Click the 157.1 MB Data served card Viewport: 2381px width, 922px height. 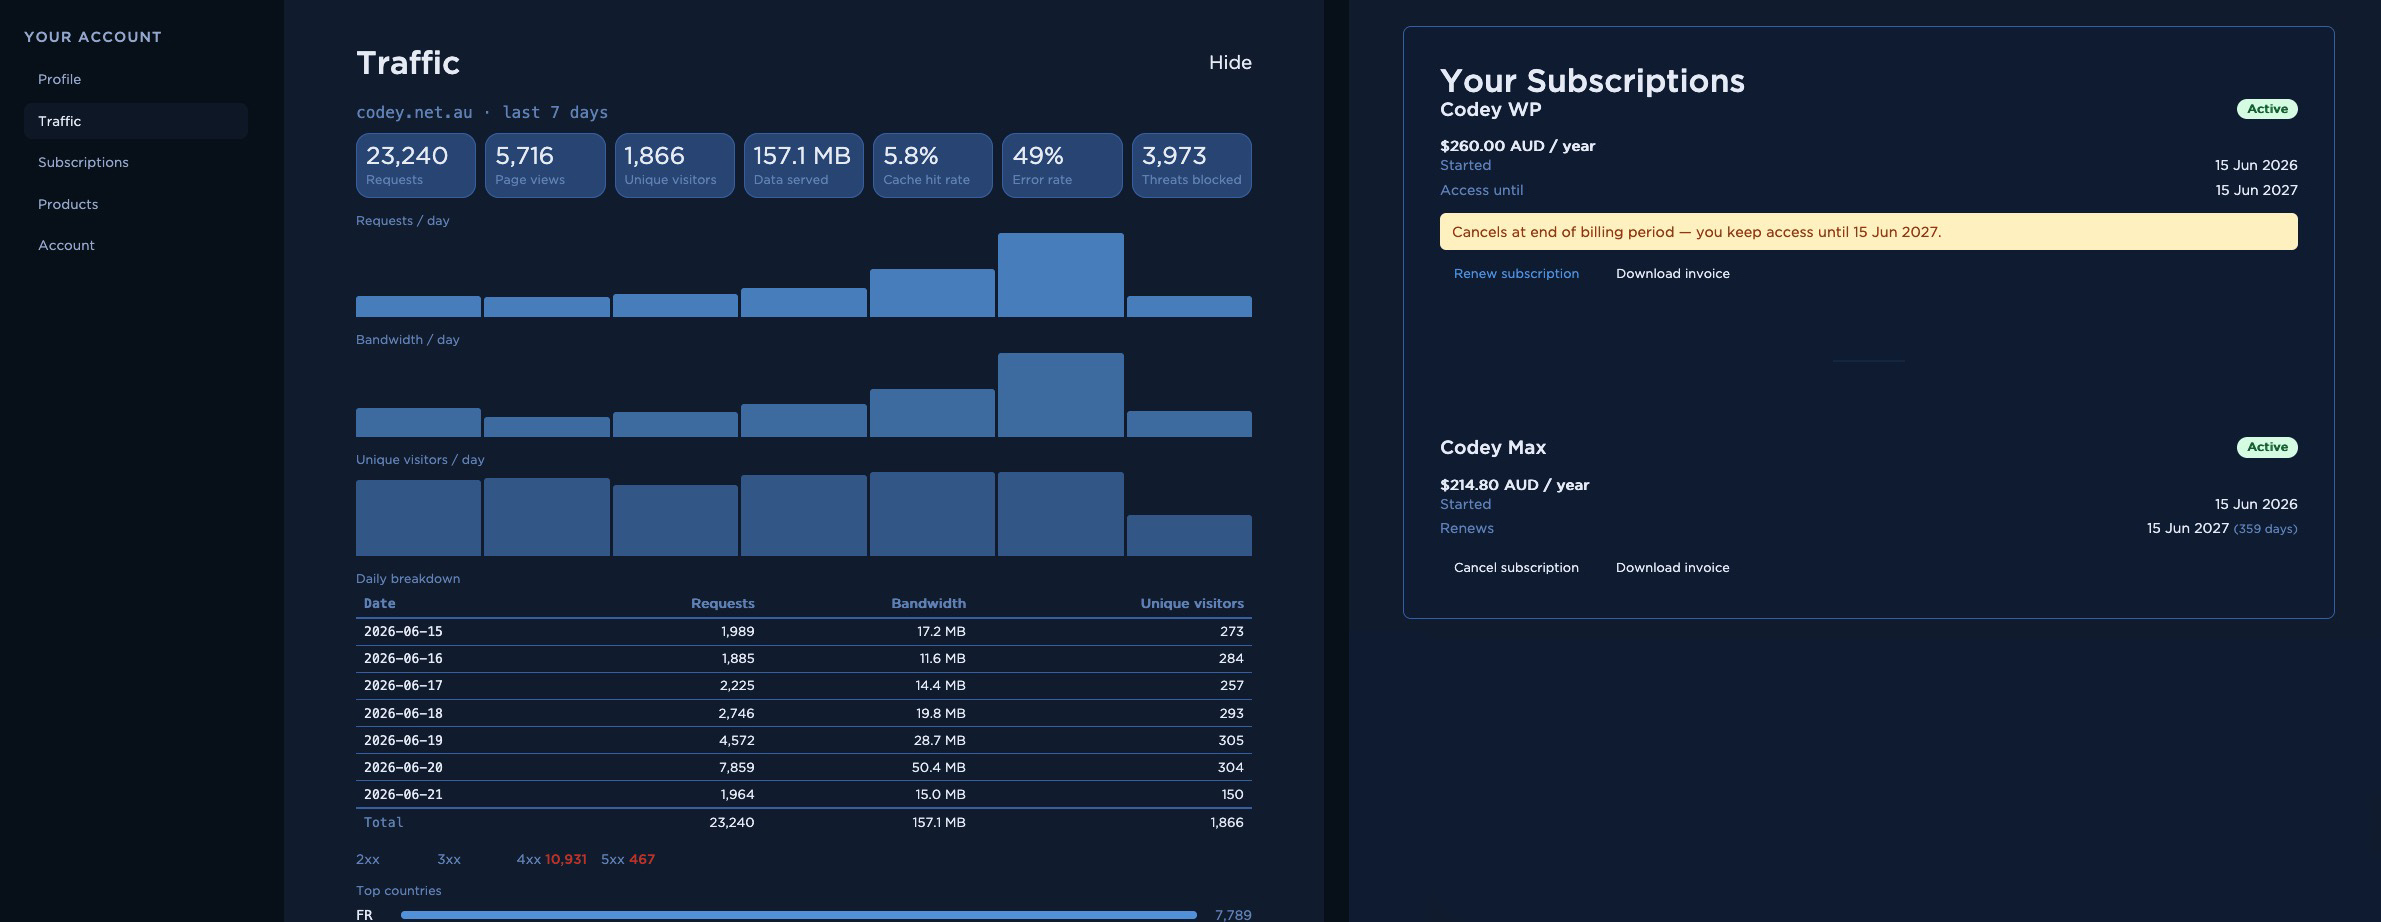(804, 165)
